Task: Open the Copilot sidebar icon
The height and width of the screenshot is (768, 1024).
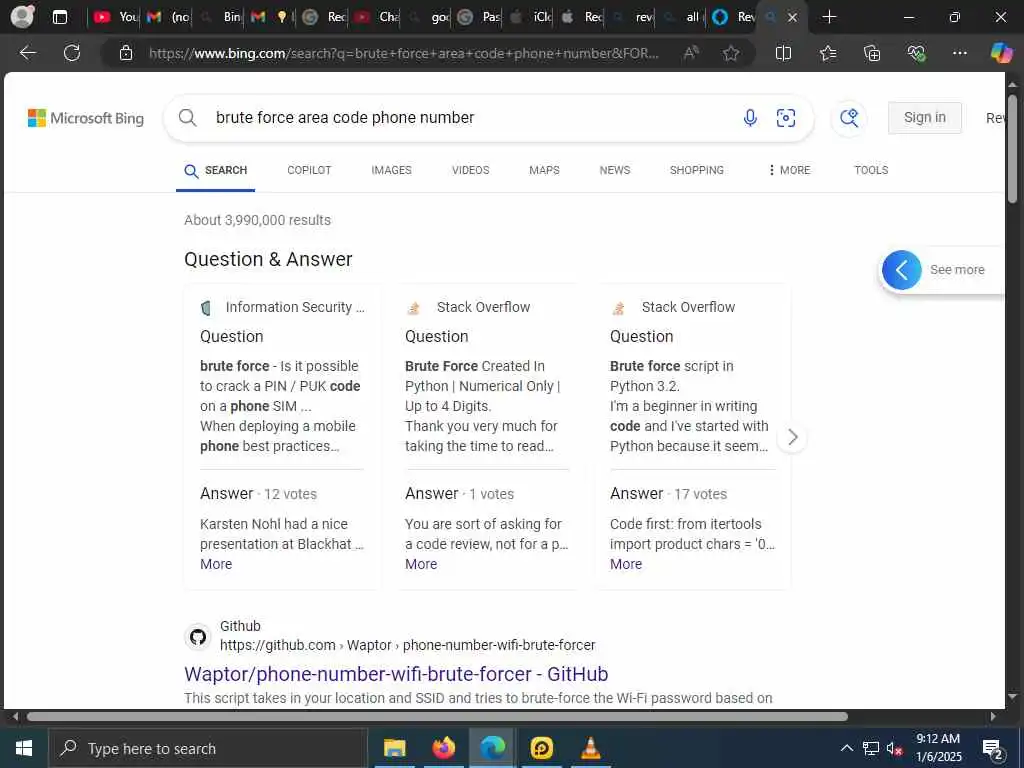Action: 1001,53
